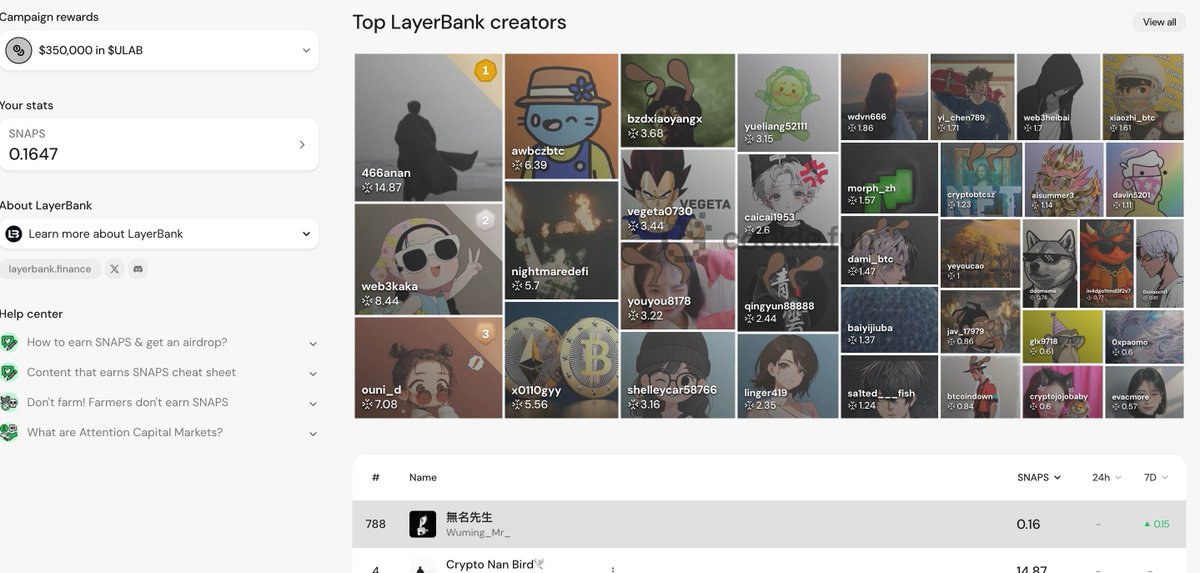Click the LayerBank logo icon beside Learn more
This screenshot has width=1200, height=573.
(x=14, y=234)
